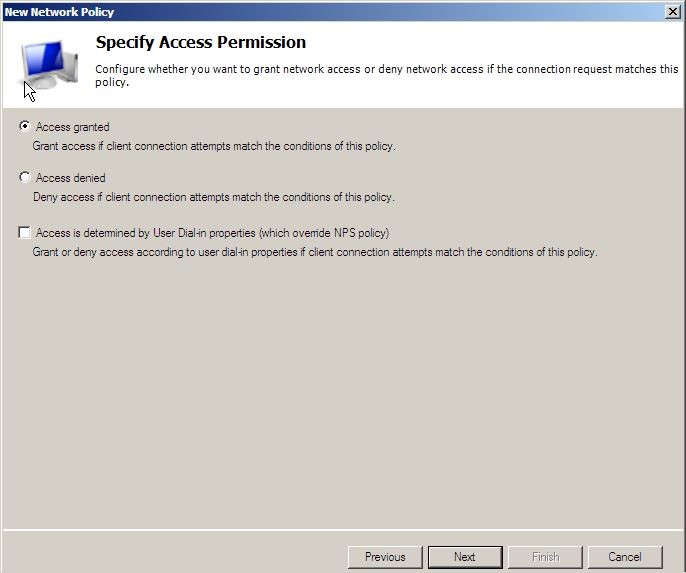The width and height of the screenshot is (686, 573).
Task: Click the "Grant access if client connection" description
Action: 214,146
